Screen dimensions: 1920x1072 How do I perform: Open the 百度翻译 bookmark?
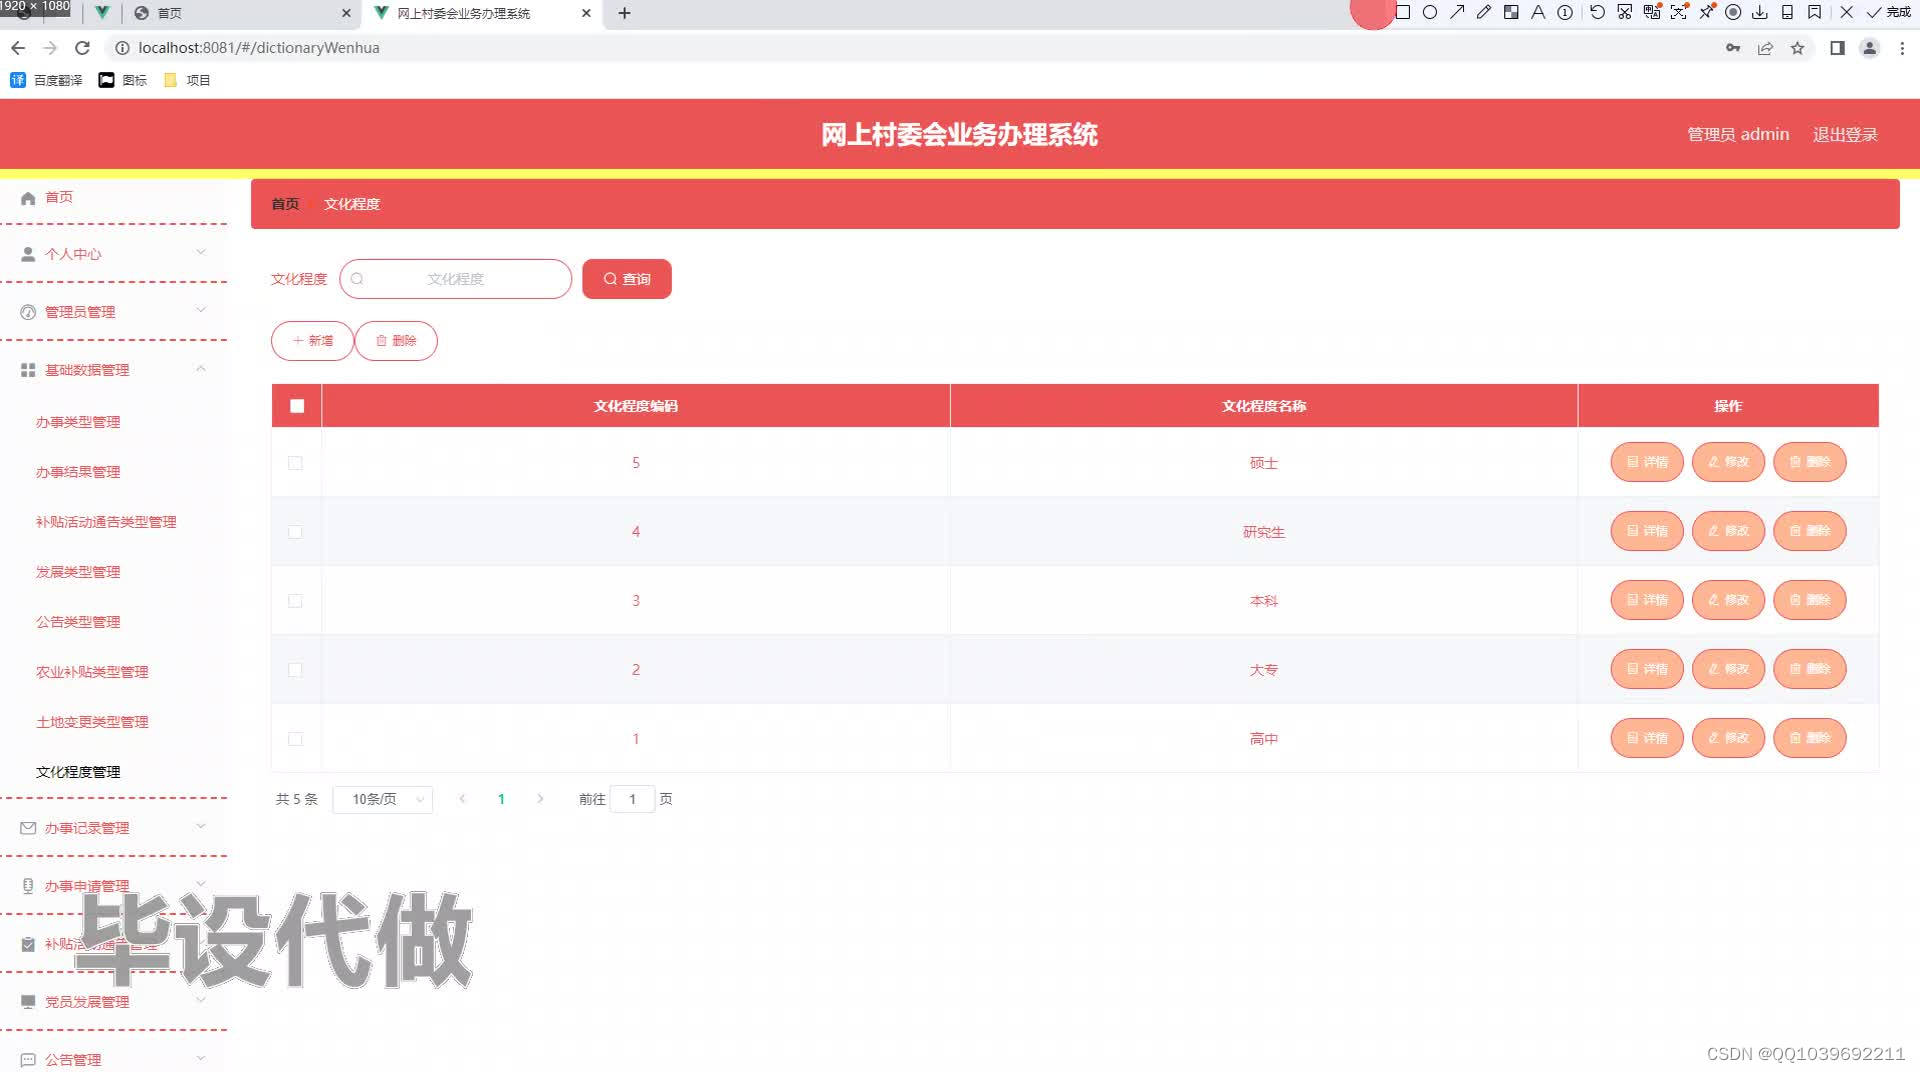(x=46, y=80)
